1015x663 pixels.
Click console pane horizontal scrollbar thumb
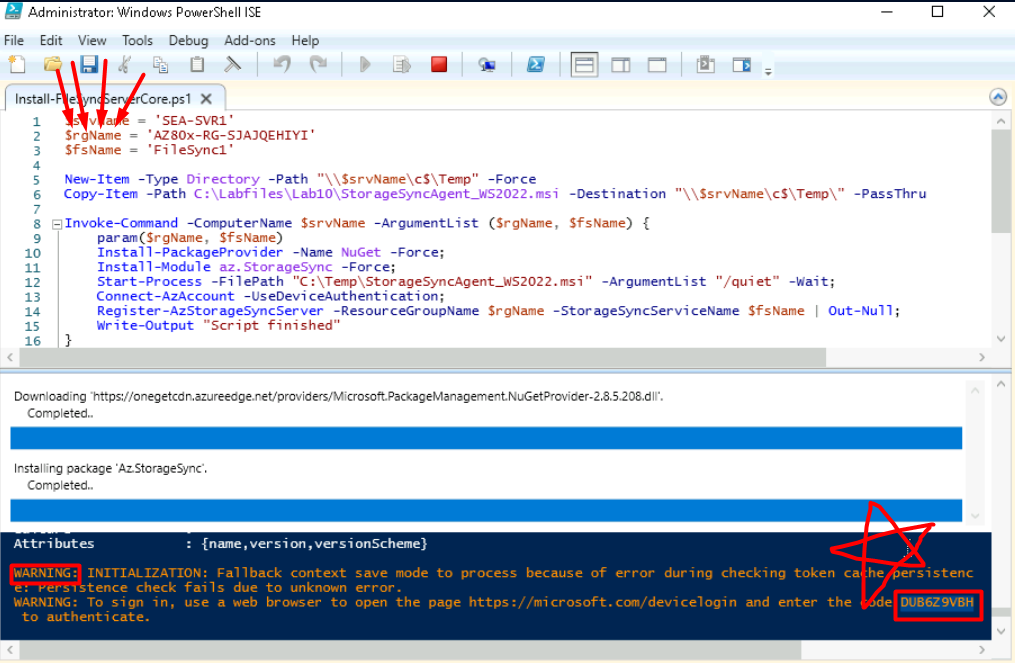tap(410, 649)
